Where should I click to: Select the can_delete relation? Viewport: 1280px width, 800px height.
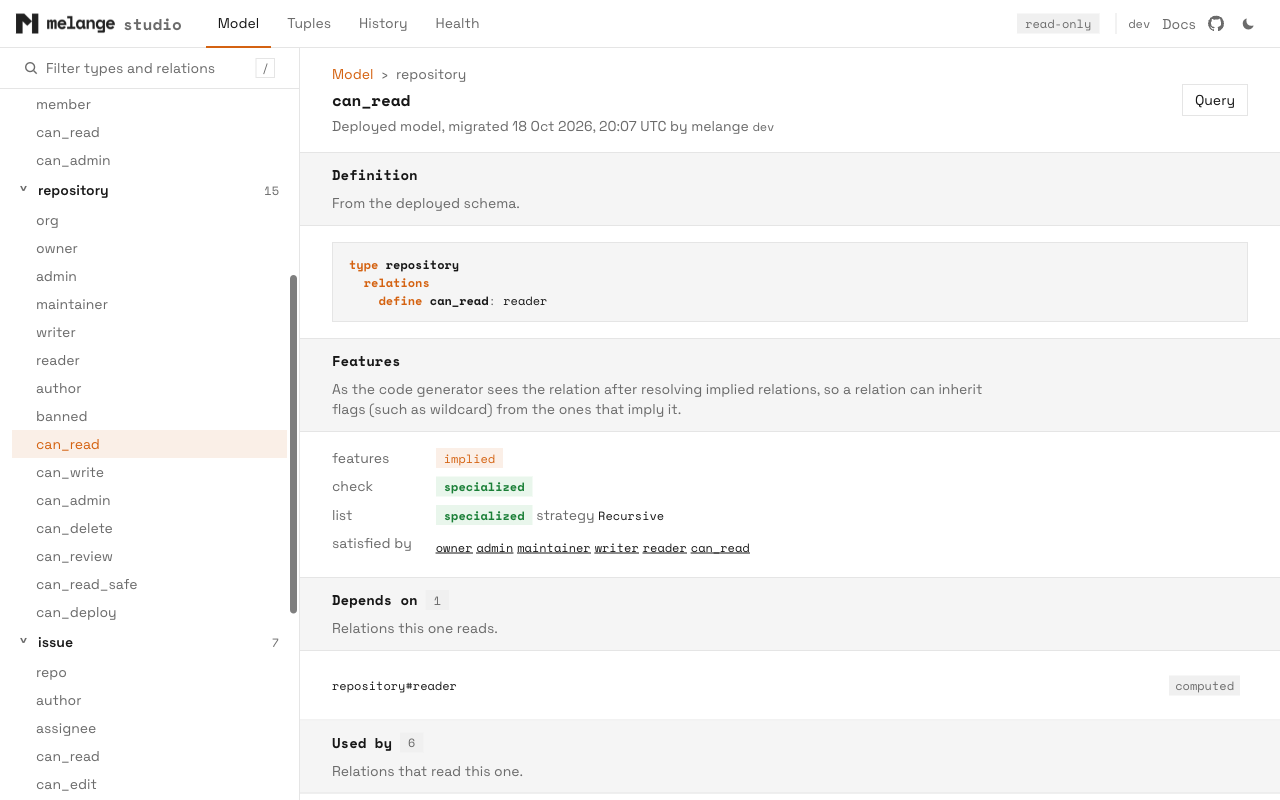click(x=150, y=528)
